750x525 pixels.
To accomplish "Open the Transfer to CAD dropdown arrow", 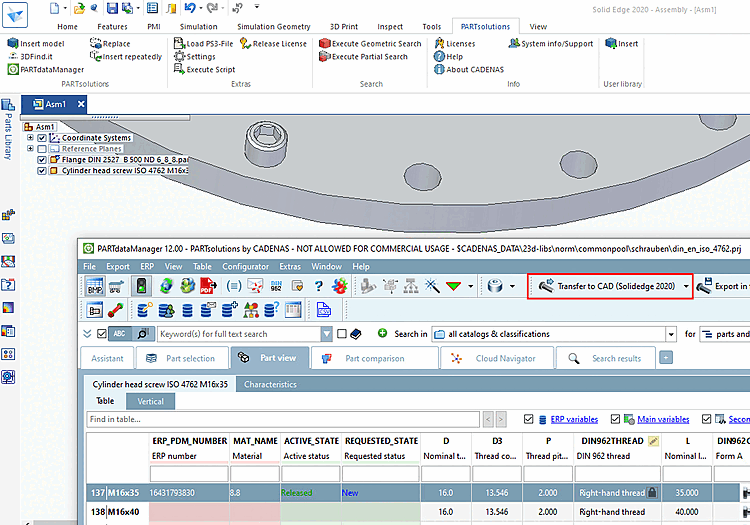I will pos(686,287).
